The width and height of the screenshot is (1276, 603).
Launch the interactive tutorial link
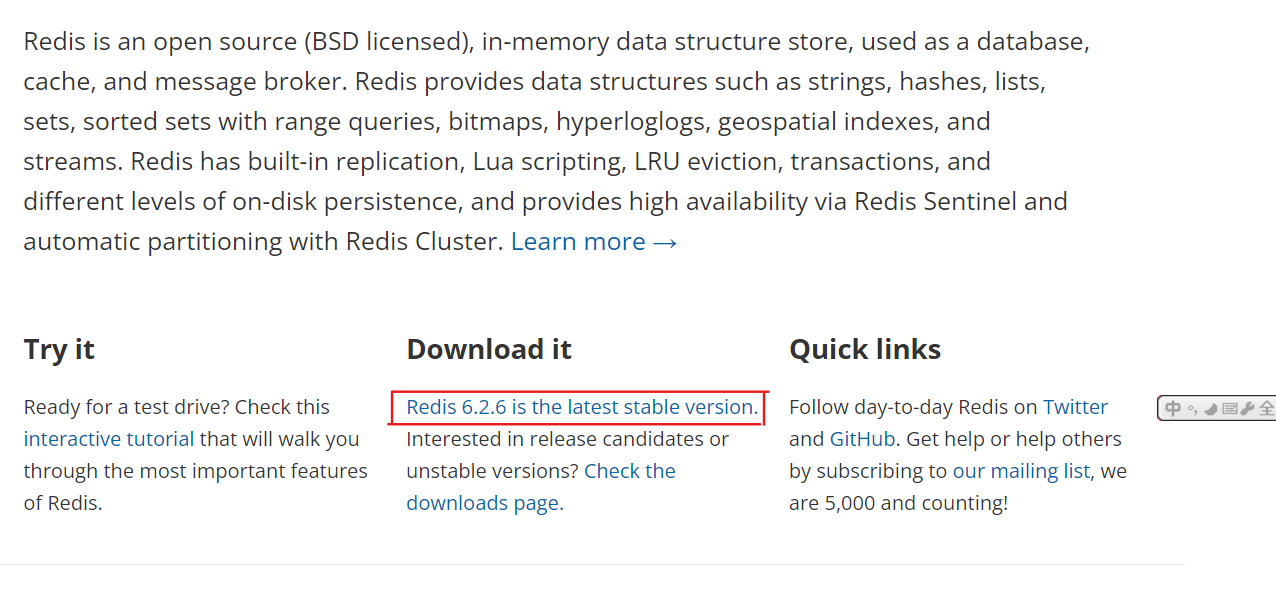click(x=109, y=439)
